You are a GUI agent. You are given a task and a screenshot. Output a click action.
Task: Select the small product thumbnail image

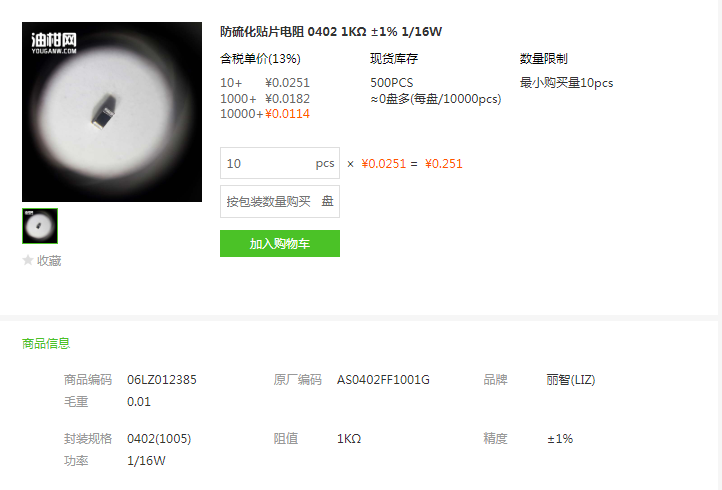coord(40,226)
